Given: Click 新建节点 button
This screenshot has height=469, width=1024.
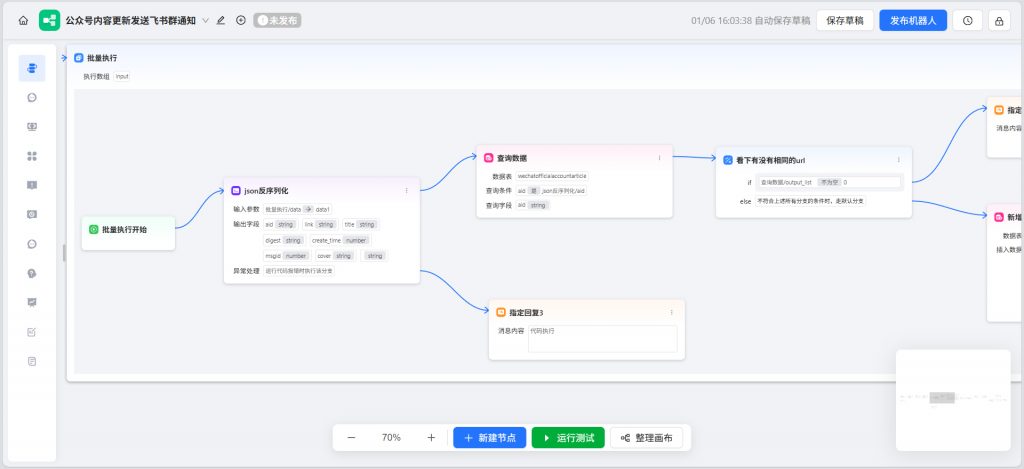Looking at the screenshot, I should click(490, 438).
